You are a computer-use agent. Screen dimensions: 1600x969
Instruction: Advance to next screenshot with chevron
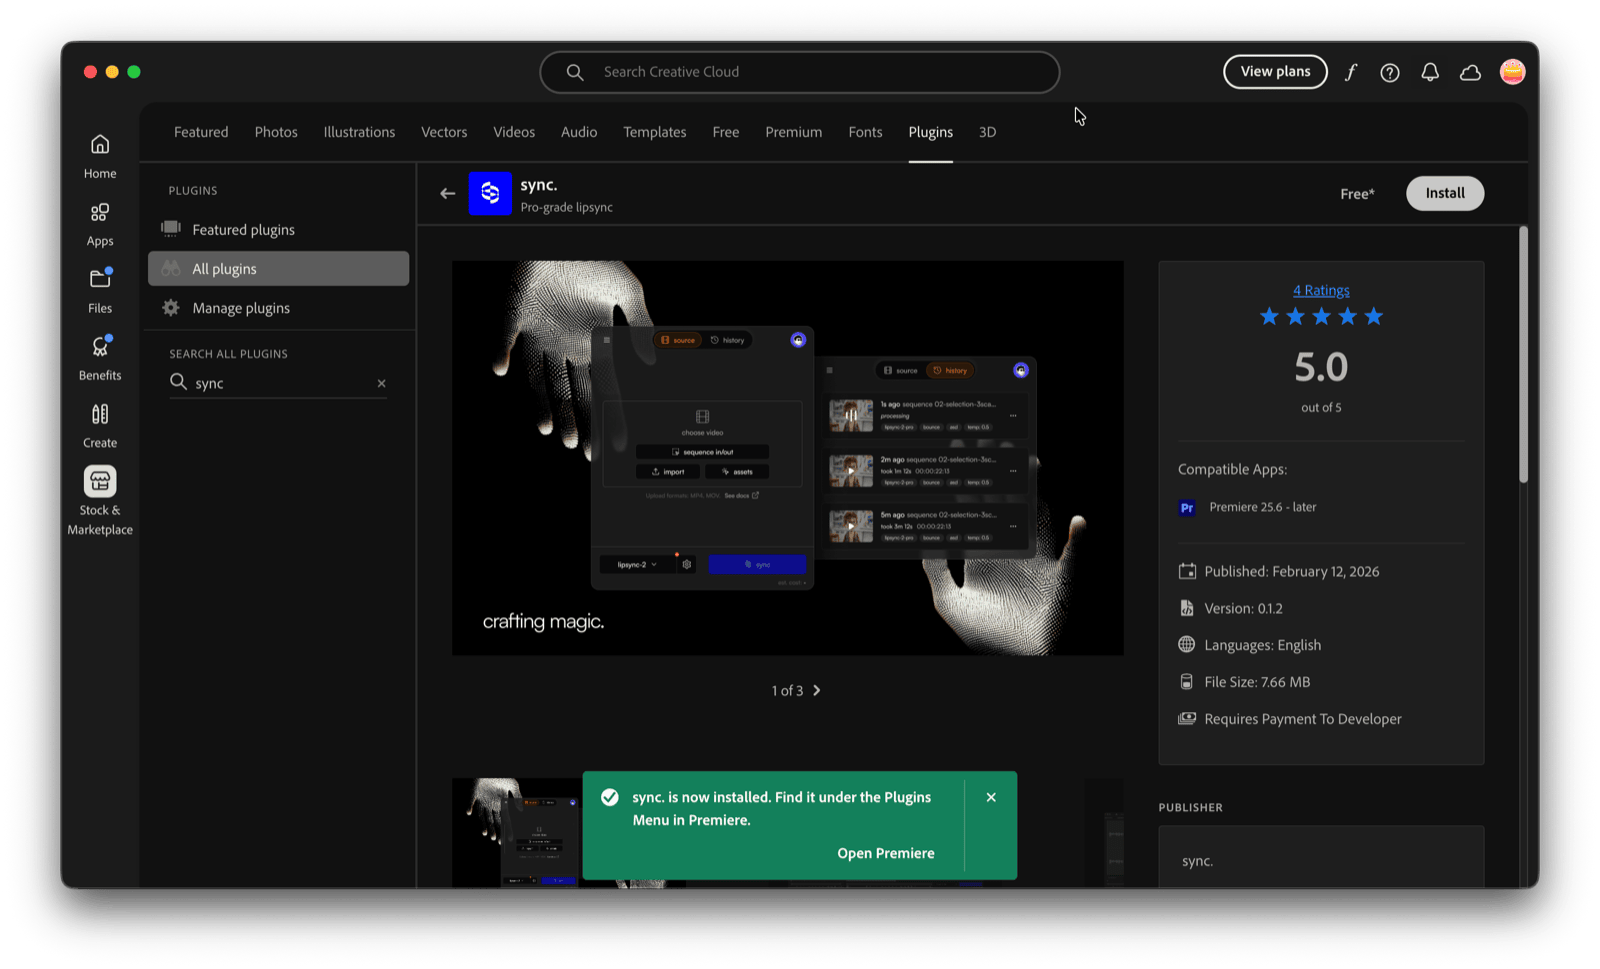[x=817, y=690]
